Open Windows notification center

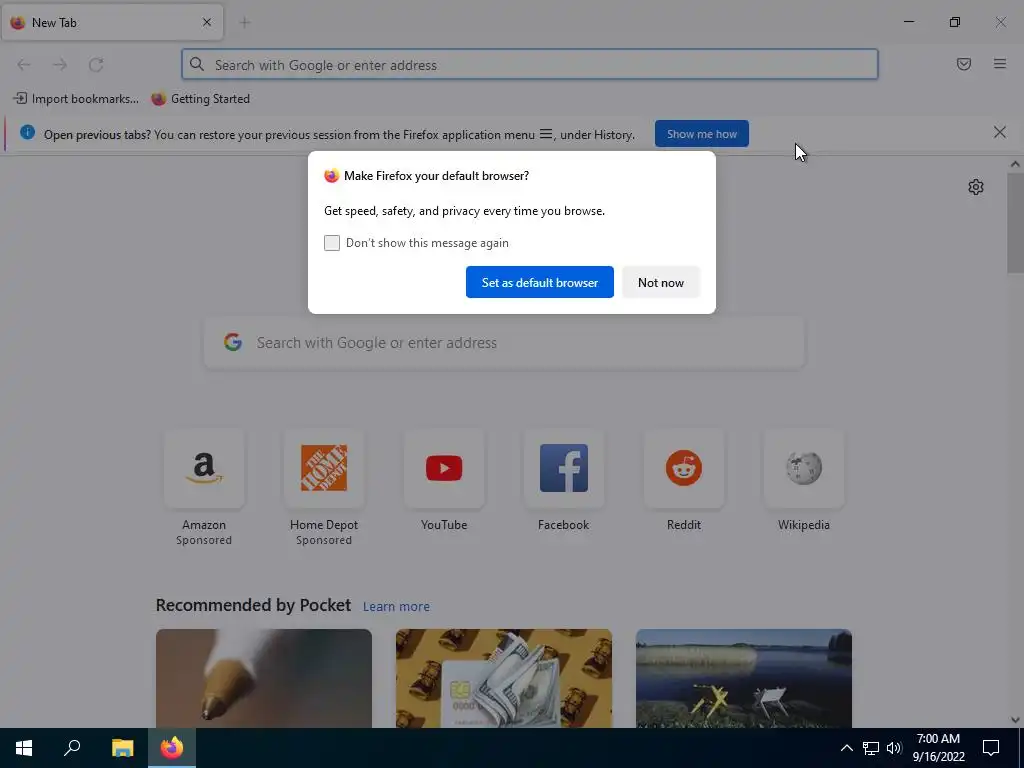(991, 748)
